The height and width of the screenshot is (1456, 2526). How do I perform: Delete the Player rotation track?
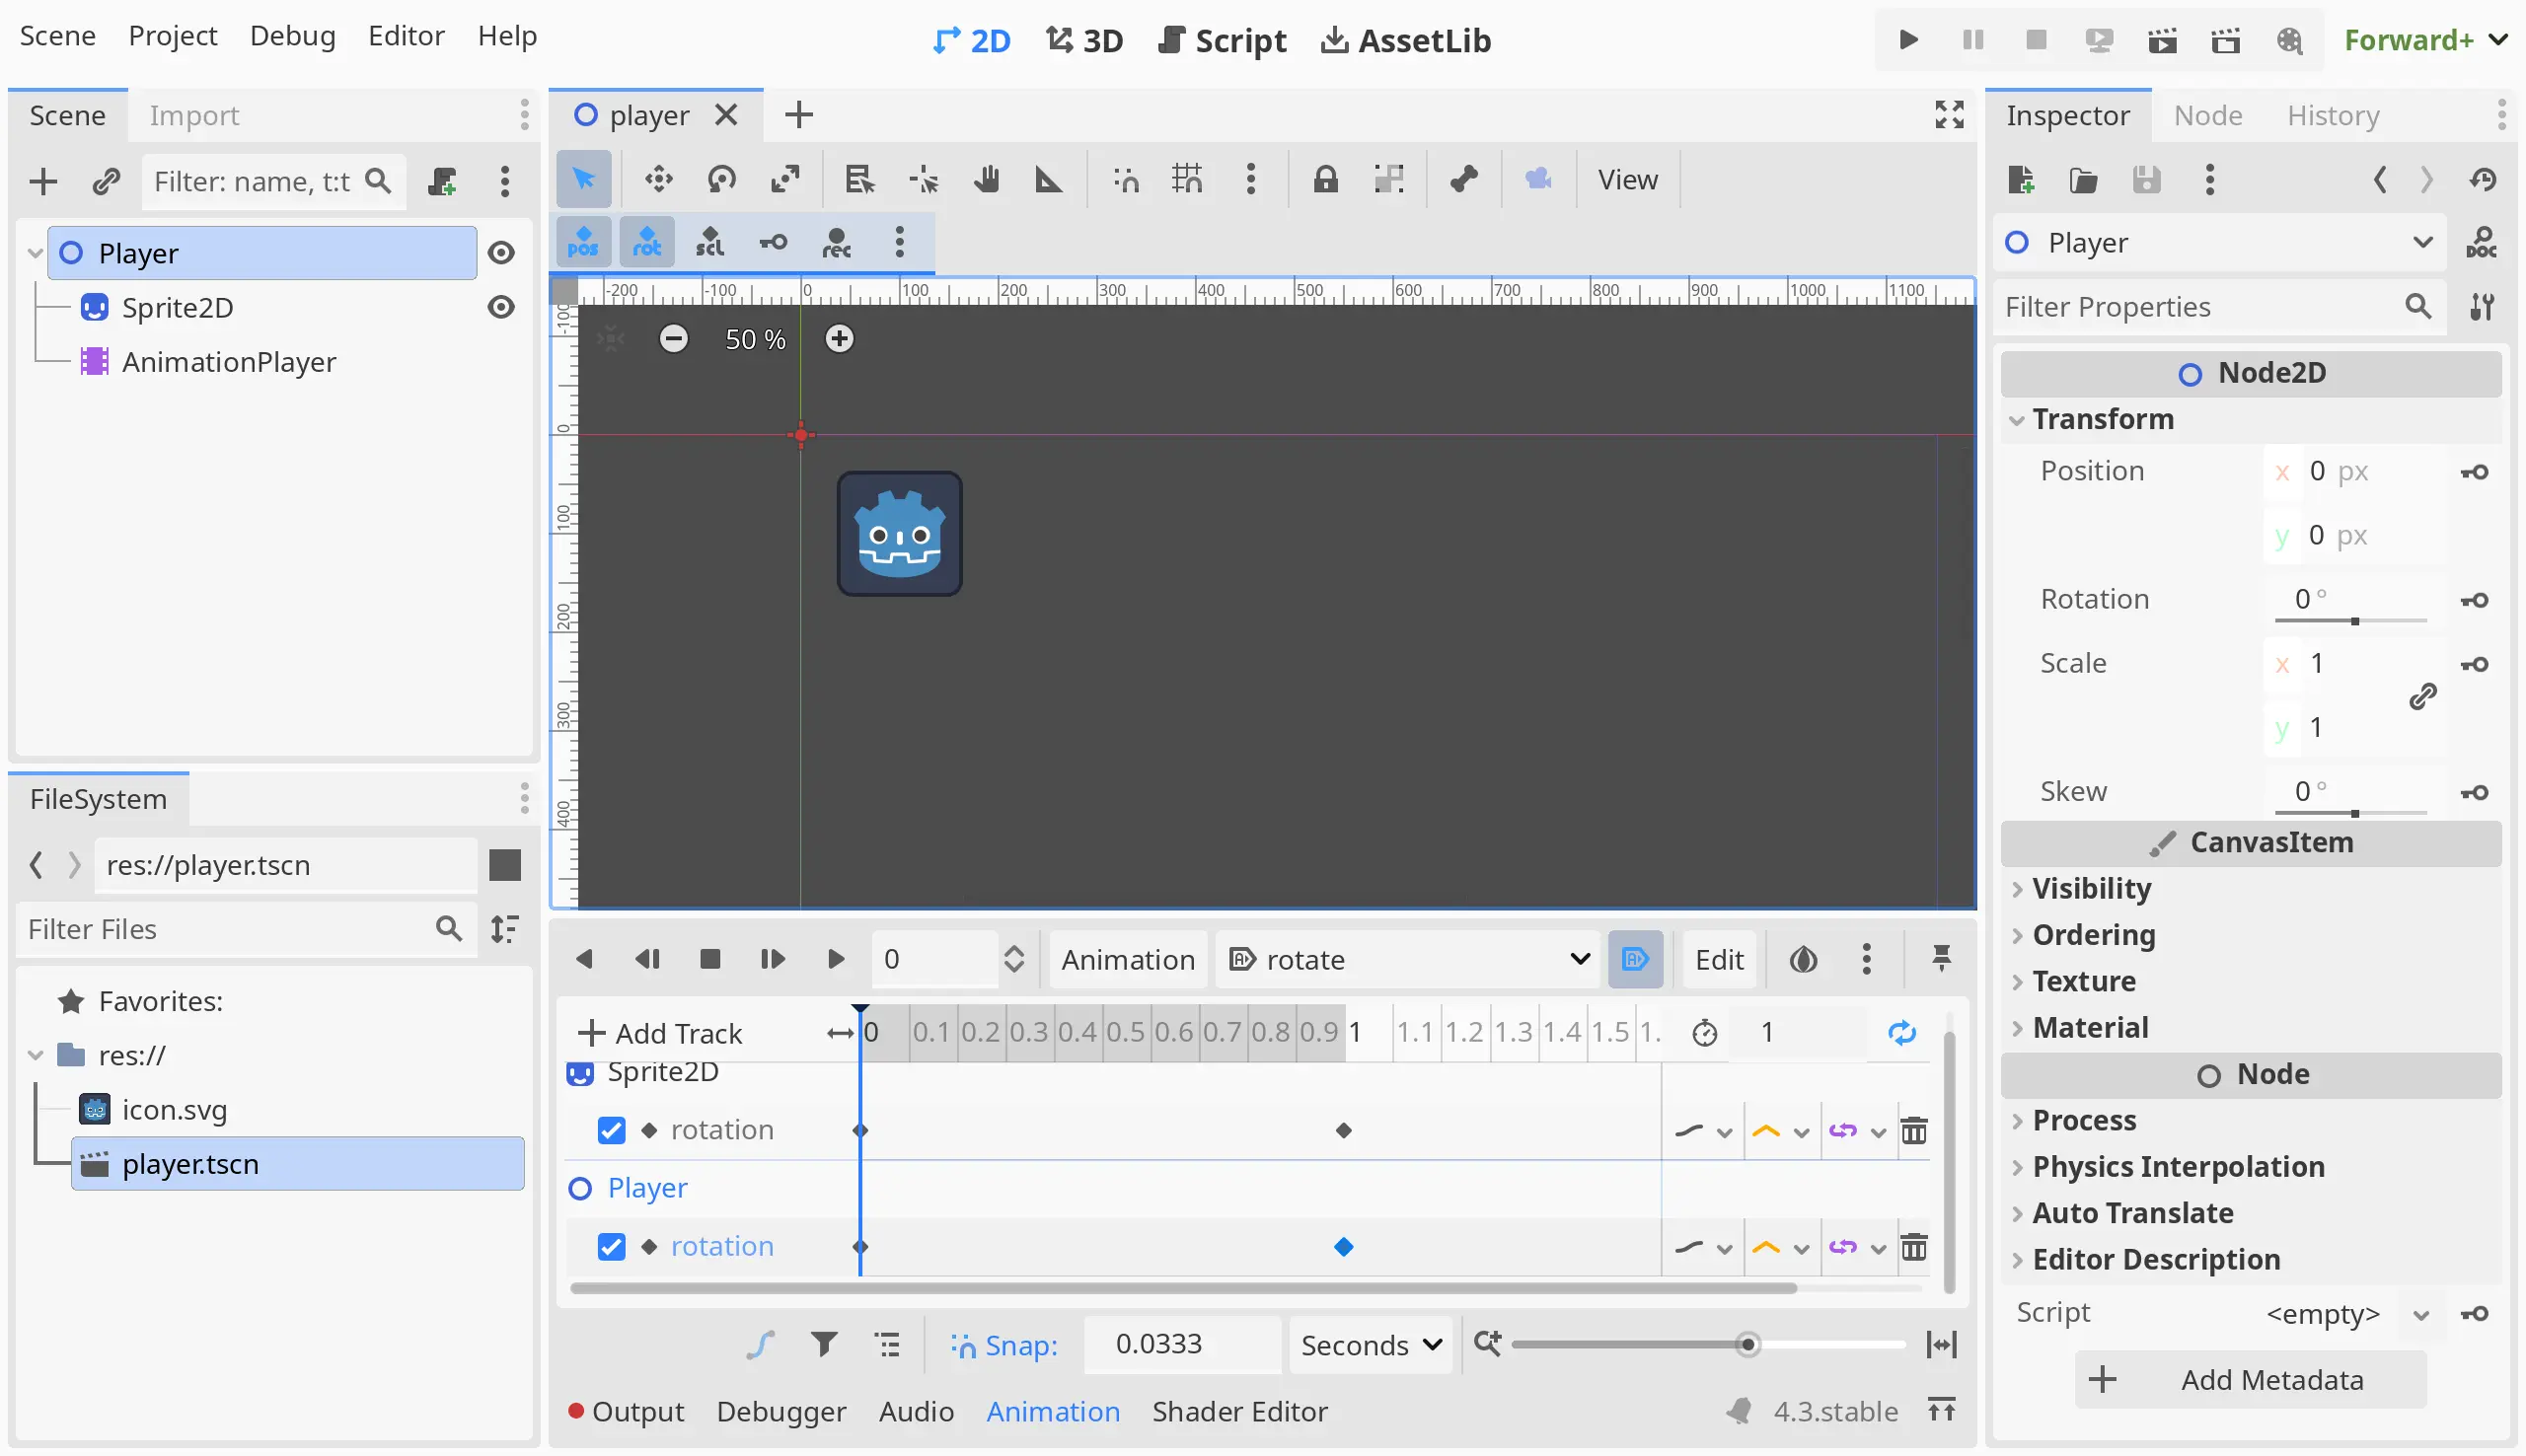(x=1914, y=1247)
